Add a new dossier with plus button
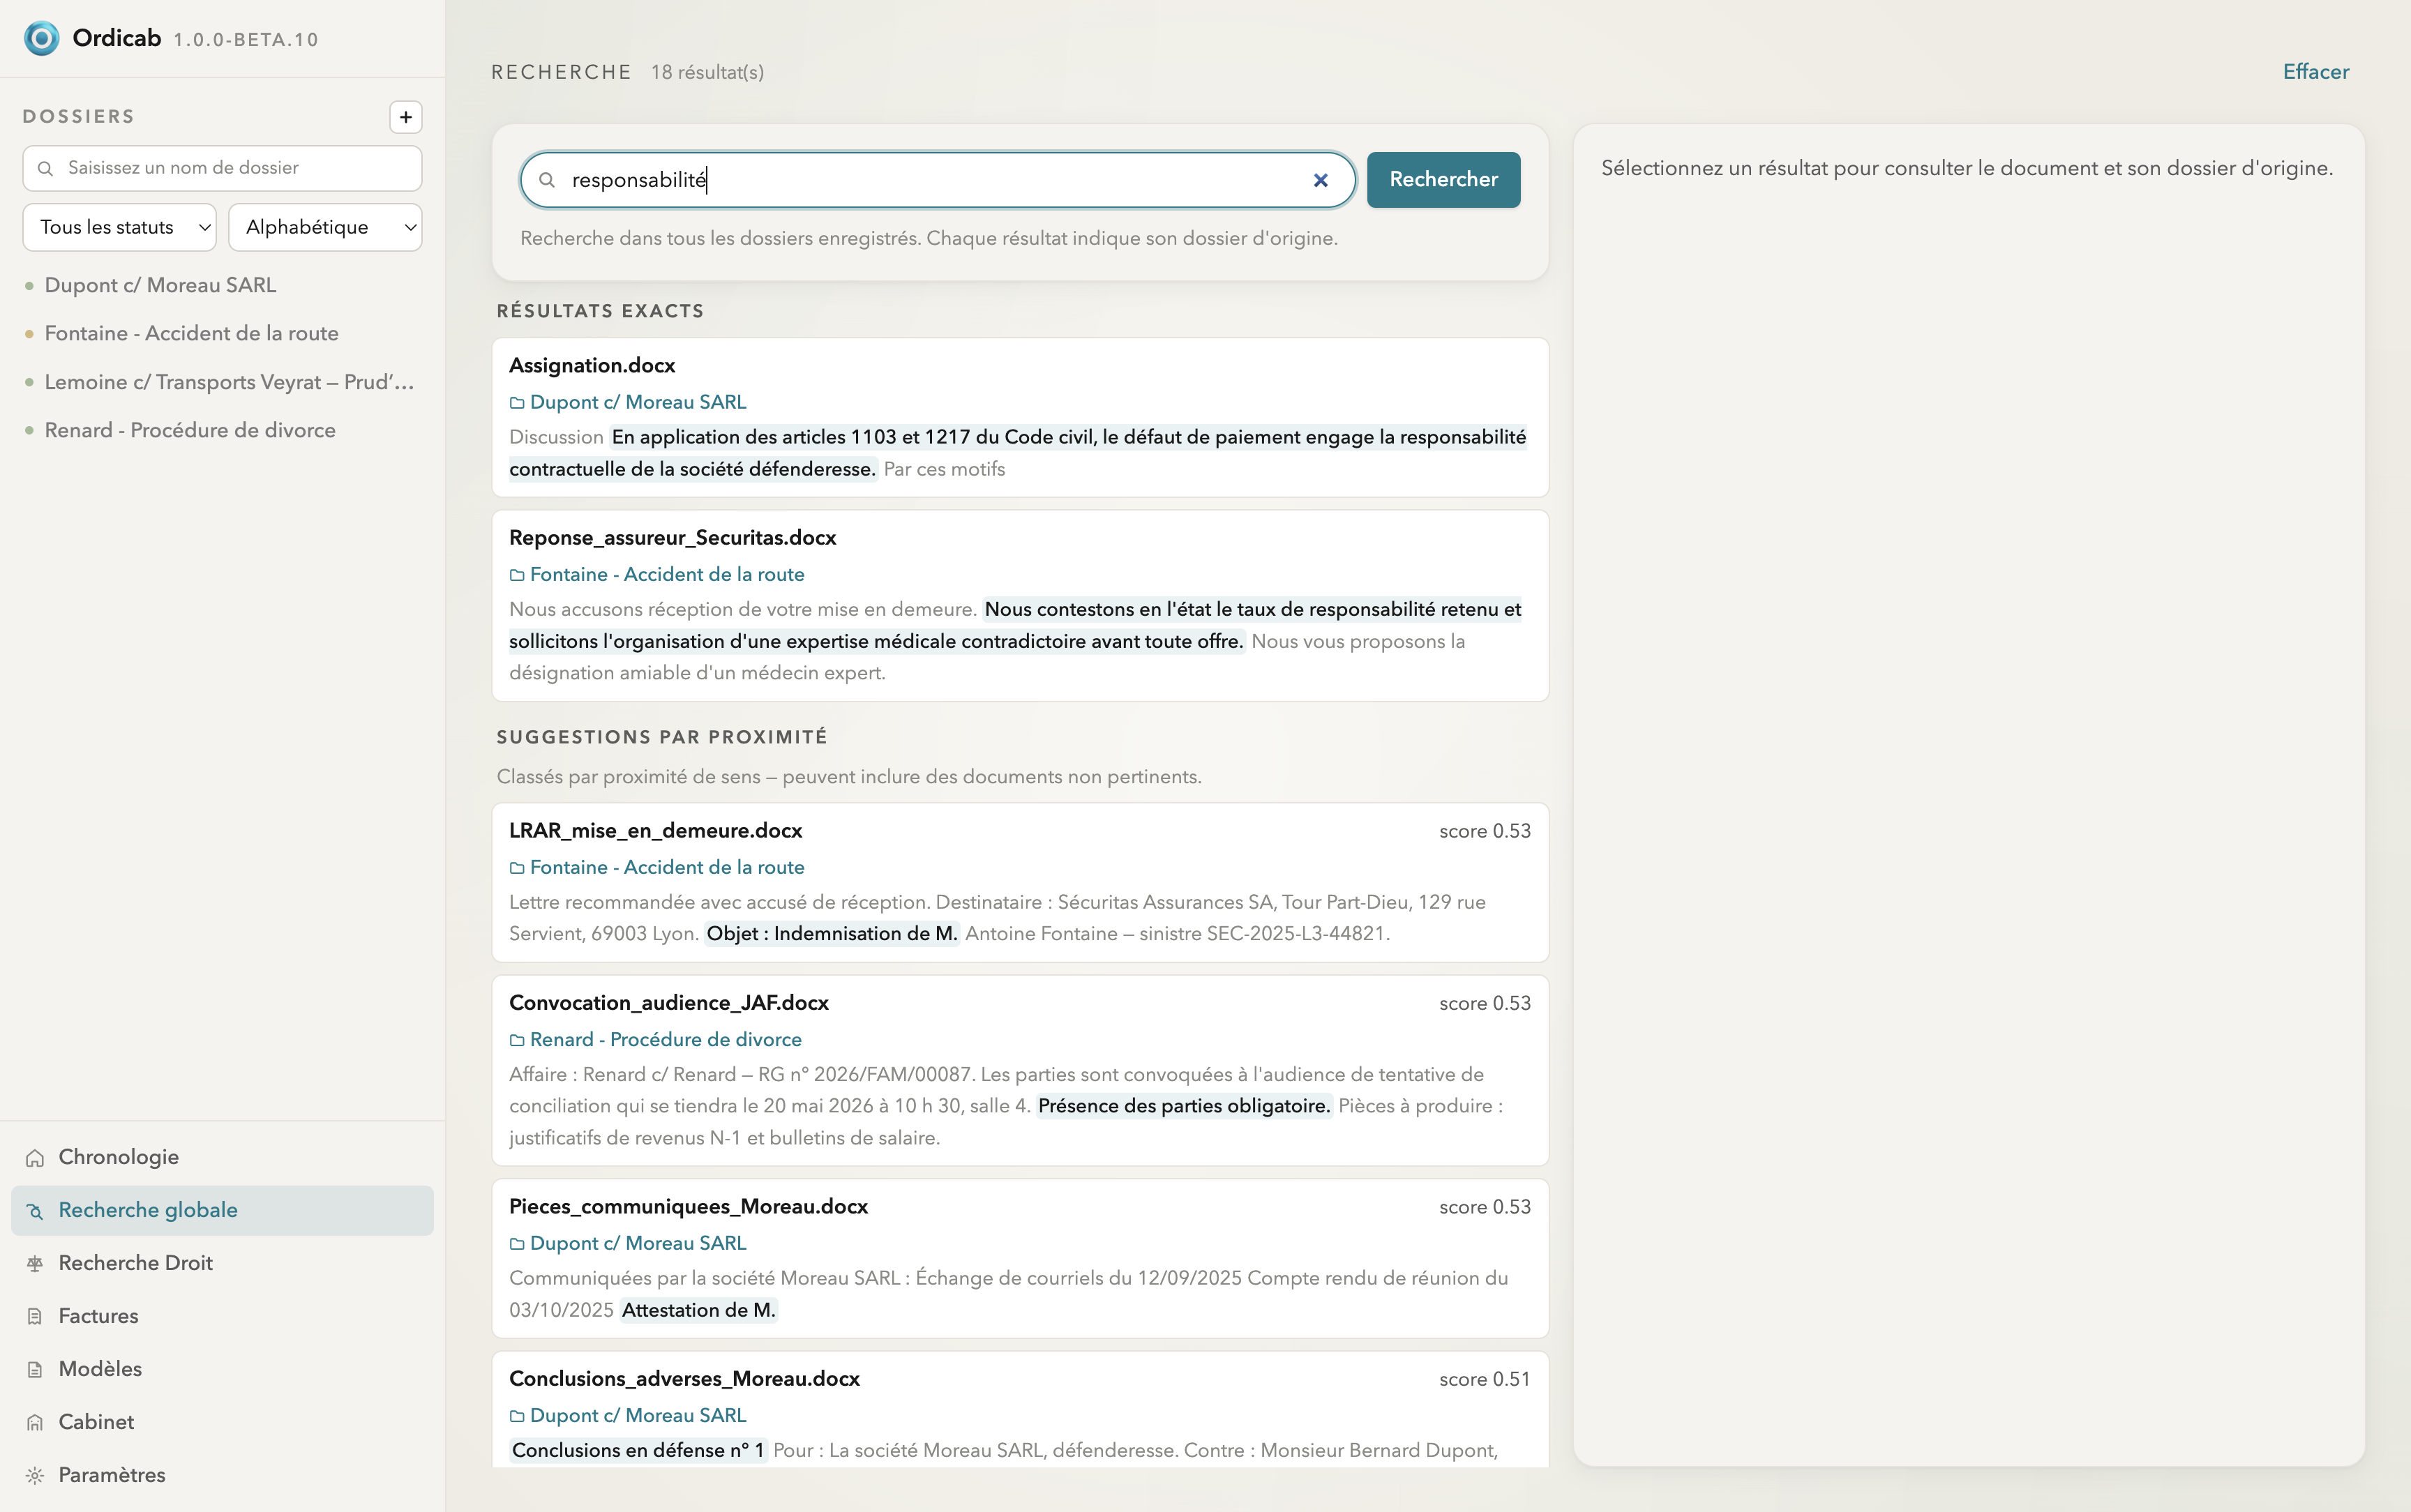 pyautogui.click(x=405, y=117)
